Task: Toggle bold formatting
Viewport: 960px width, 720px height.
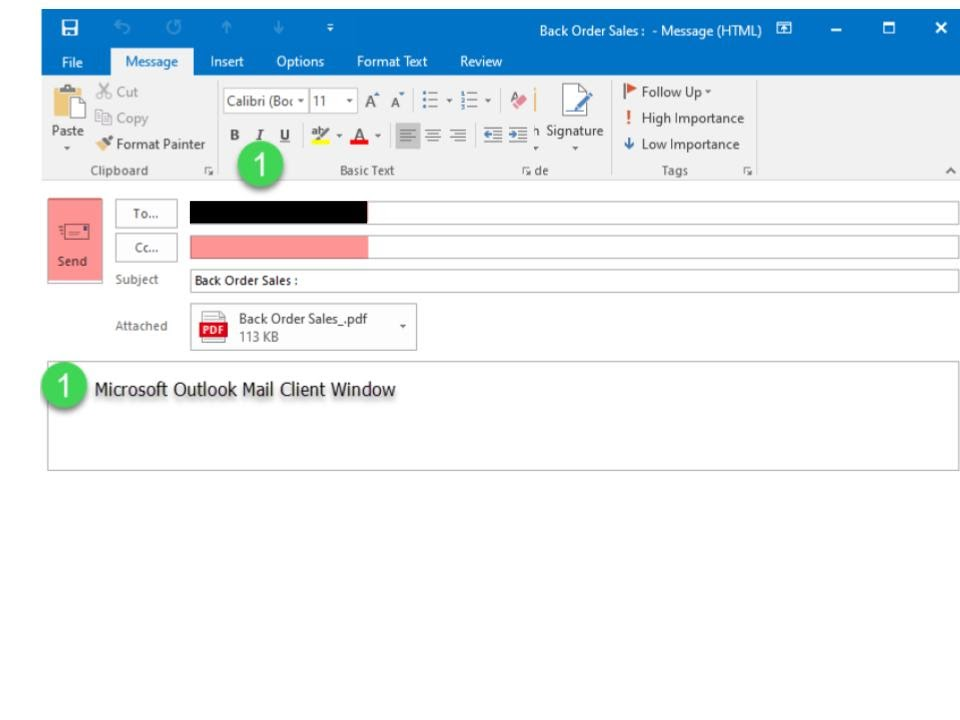Action: (236, 134)
